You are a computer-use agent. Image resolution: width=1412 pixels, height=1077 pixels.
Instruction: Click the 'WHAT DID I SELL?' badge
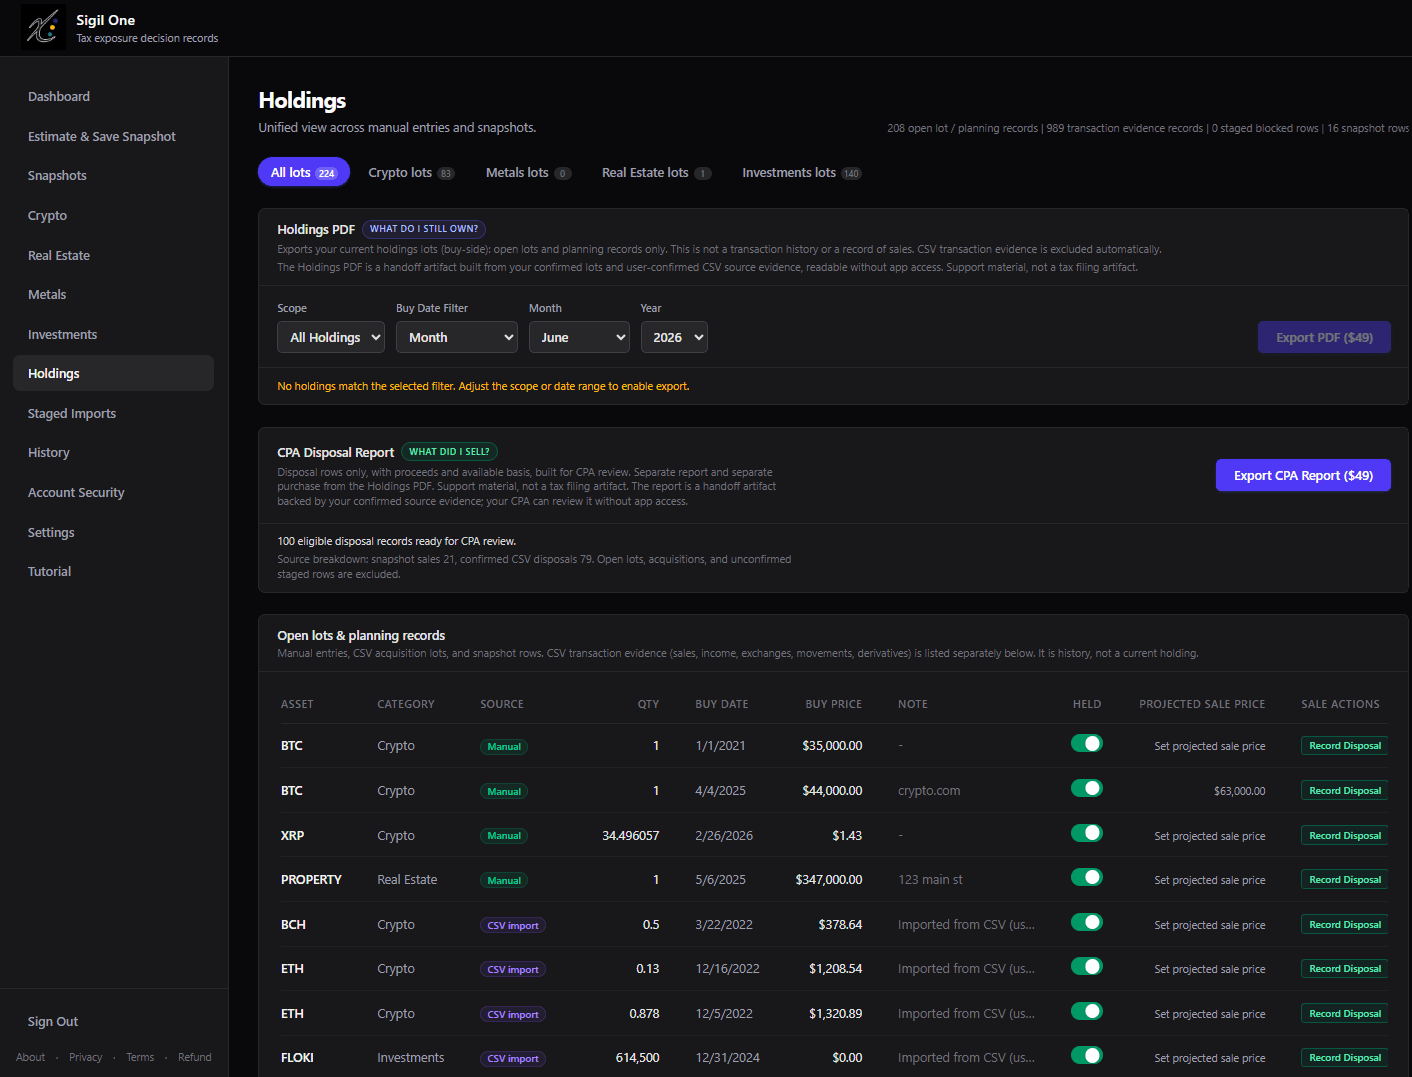(x=449, y=452)
